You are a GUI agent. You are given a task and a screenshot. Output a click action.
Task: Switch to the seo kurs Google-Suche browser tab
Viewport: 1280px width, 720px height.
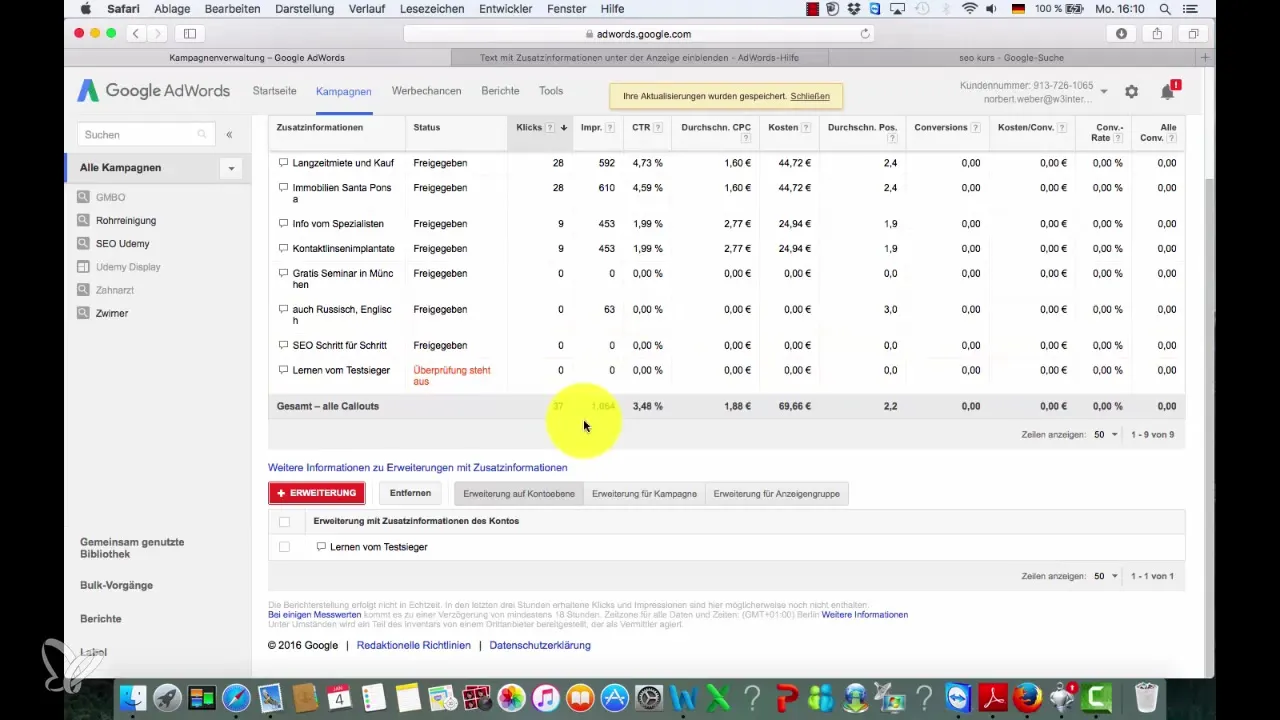click(1014, 58)
